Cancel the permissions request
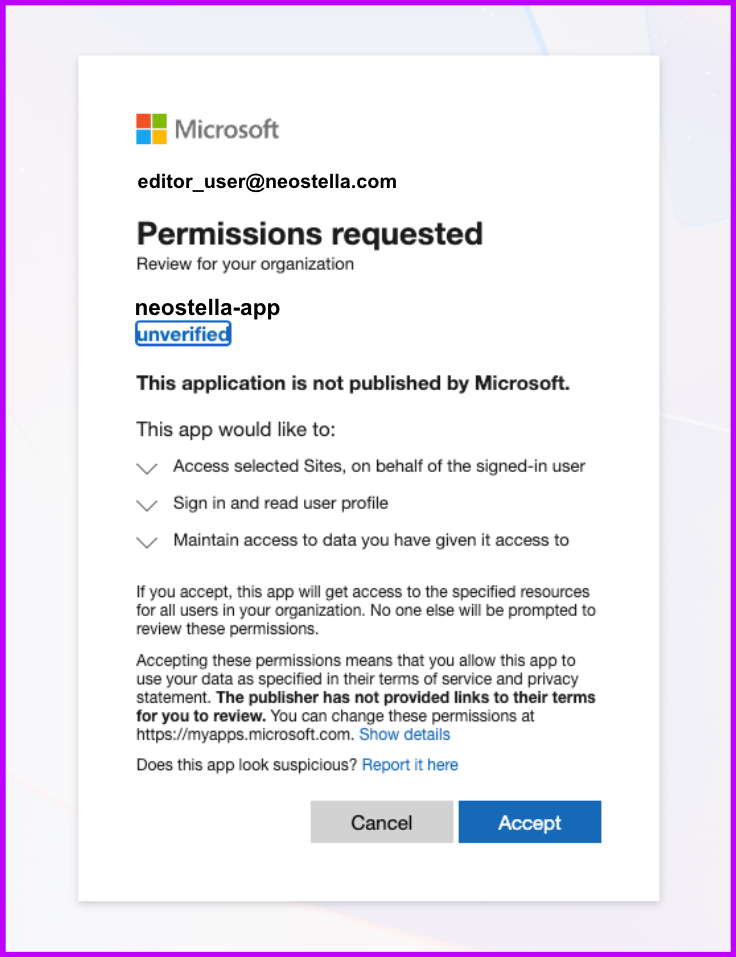The height and width of the screenshot is (957, 736). (382, 822)
